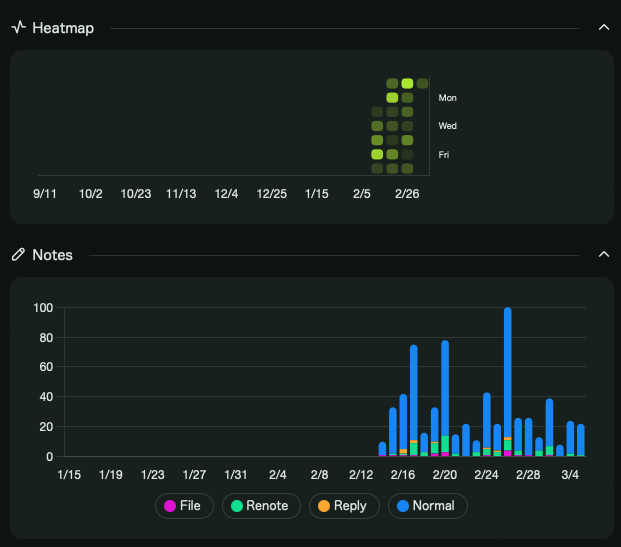The width and height of the screenshot is (621, 547).
Task: Click the green Renote color dot
Action: 237,506
